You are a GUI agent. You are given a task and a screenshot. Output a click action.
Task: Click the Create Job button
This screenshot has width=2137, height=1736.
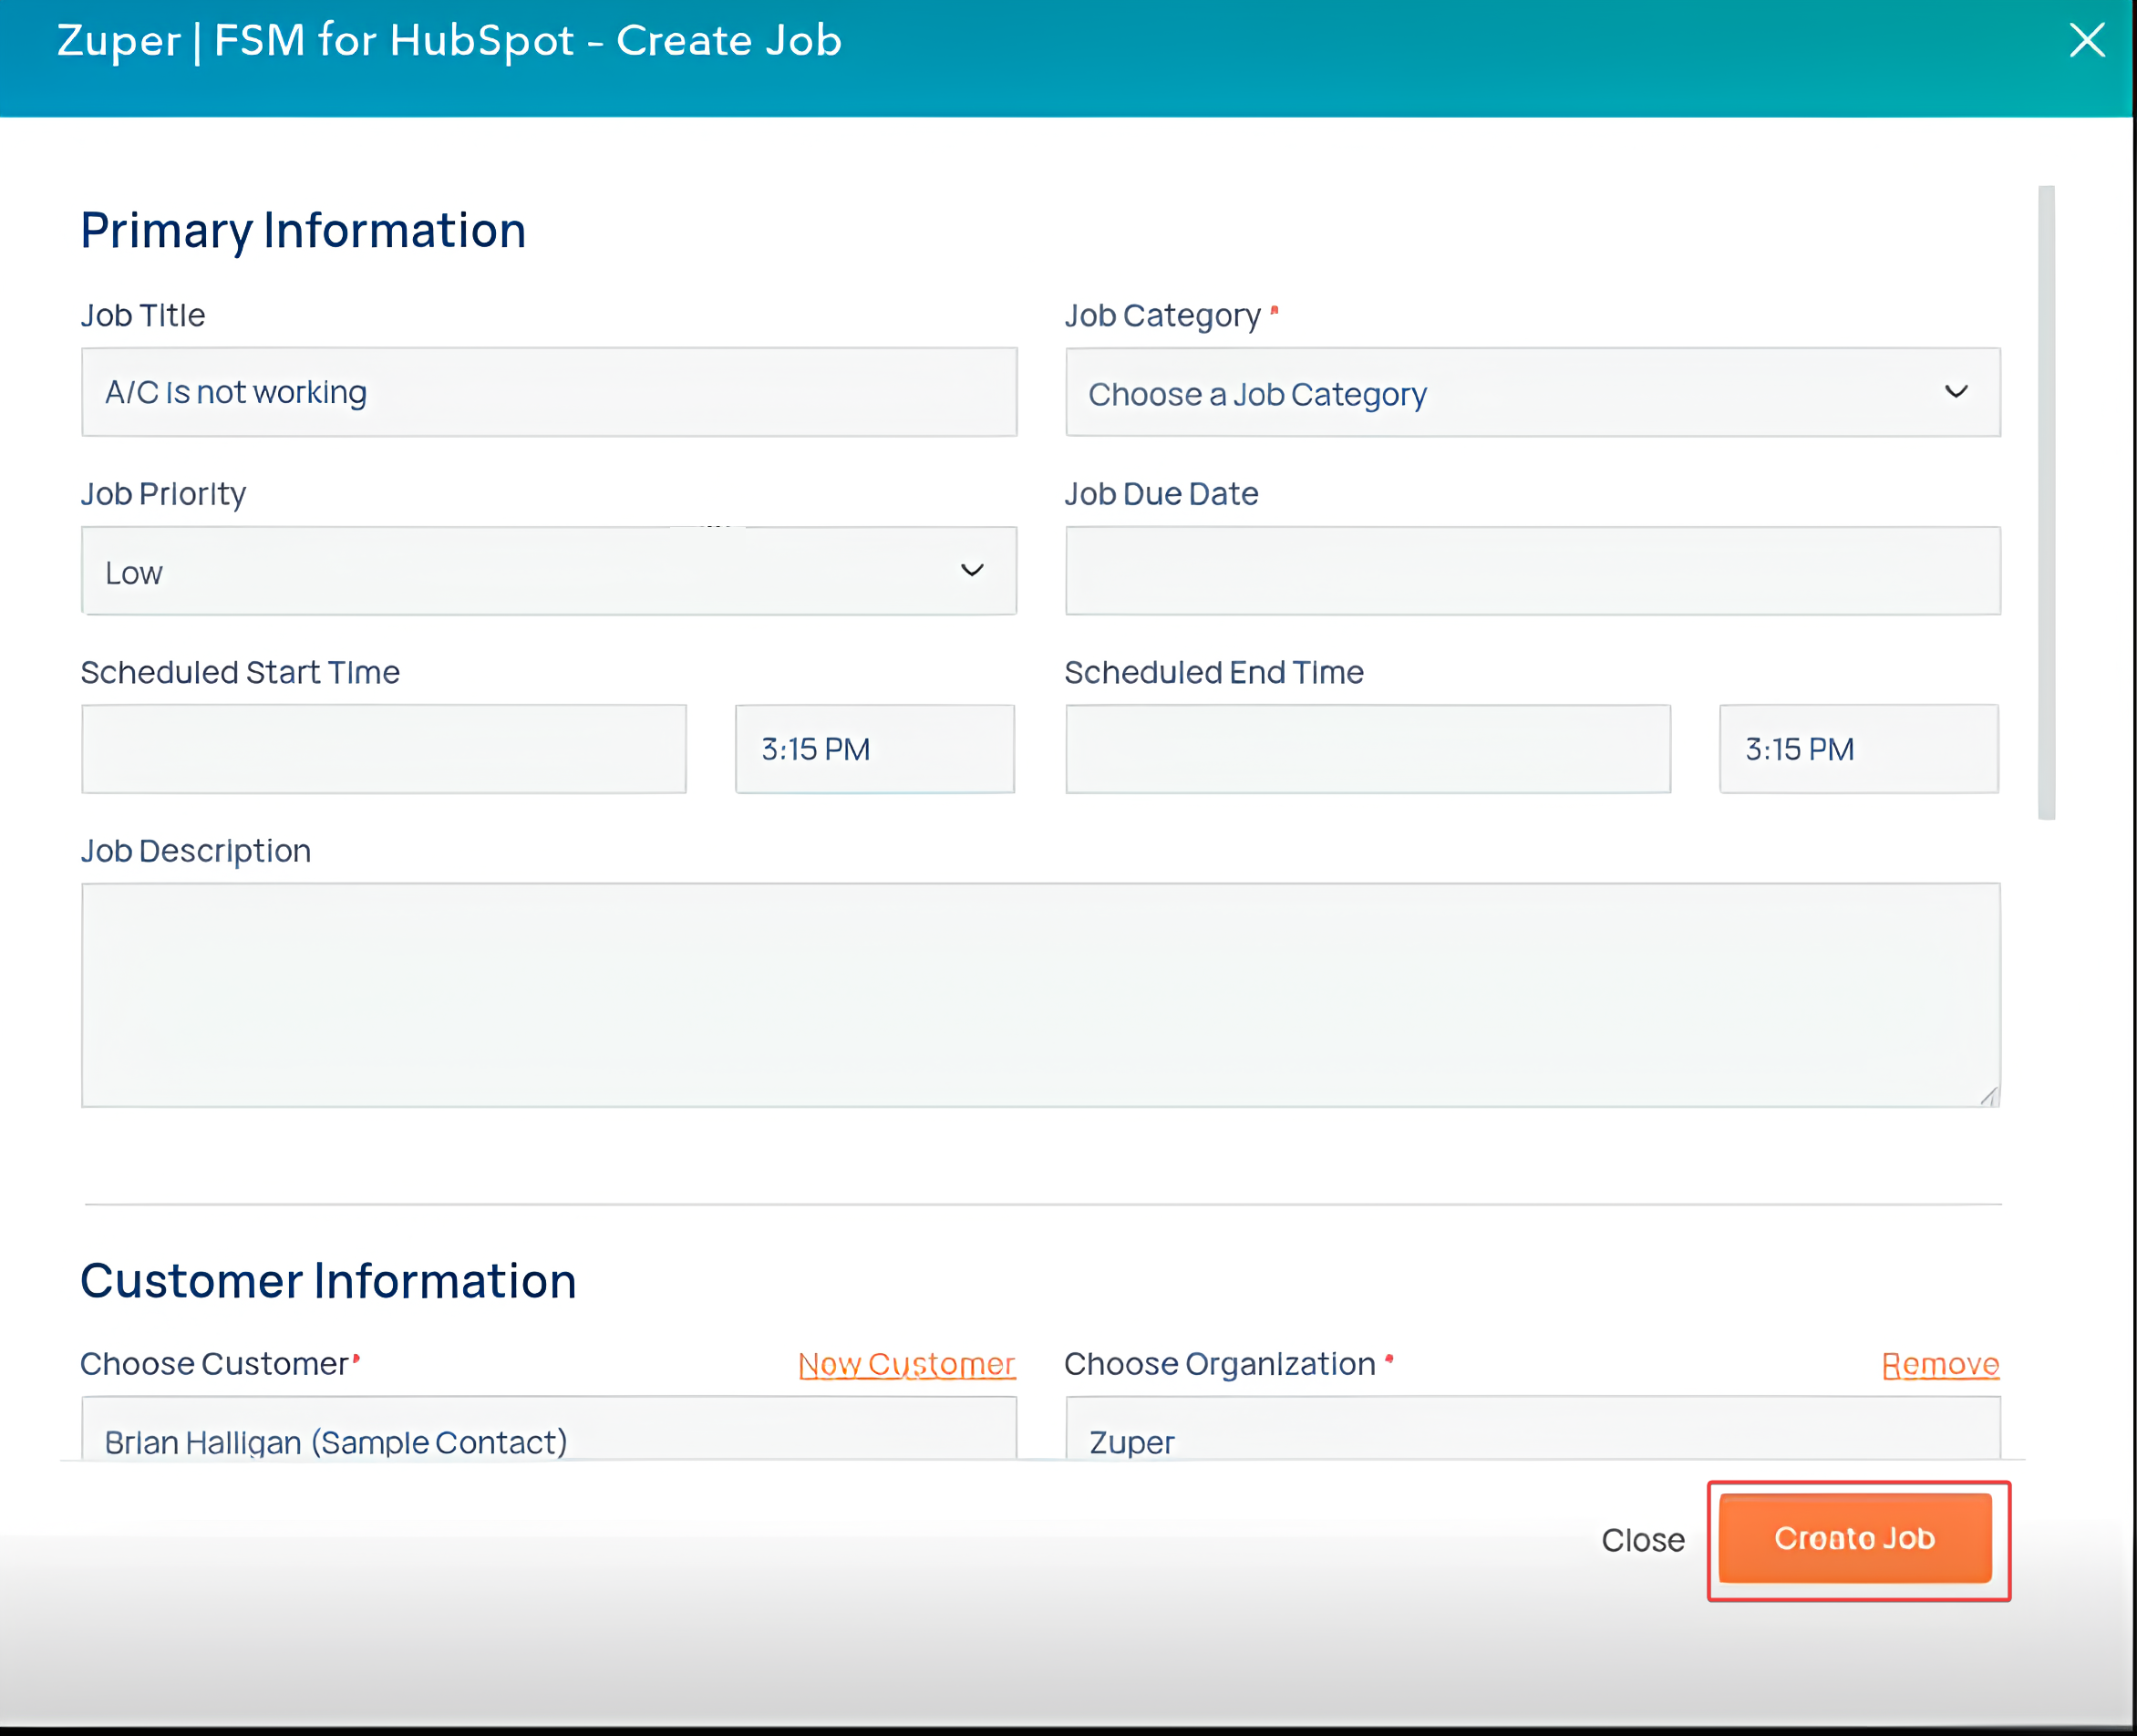tap(1855, 1538)
